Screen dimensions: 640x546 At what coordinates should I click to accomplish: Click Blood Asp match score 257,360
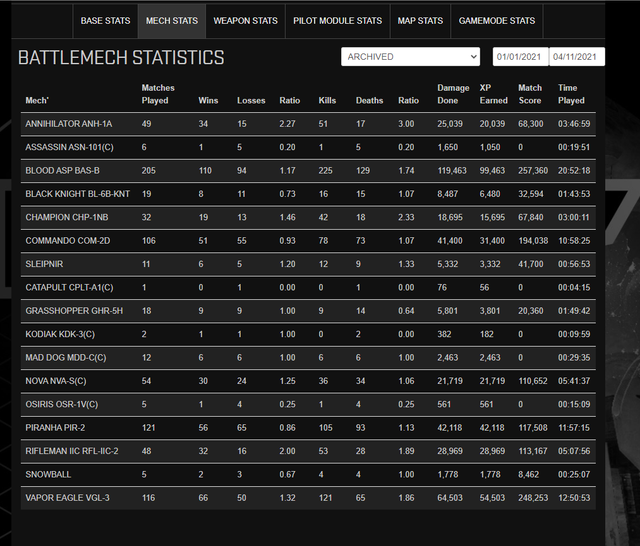(x=533, y=171)
